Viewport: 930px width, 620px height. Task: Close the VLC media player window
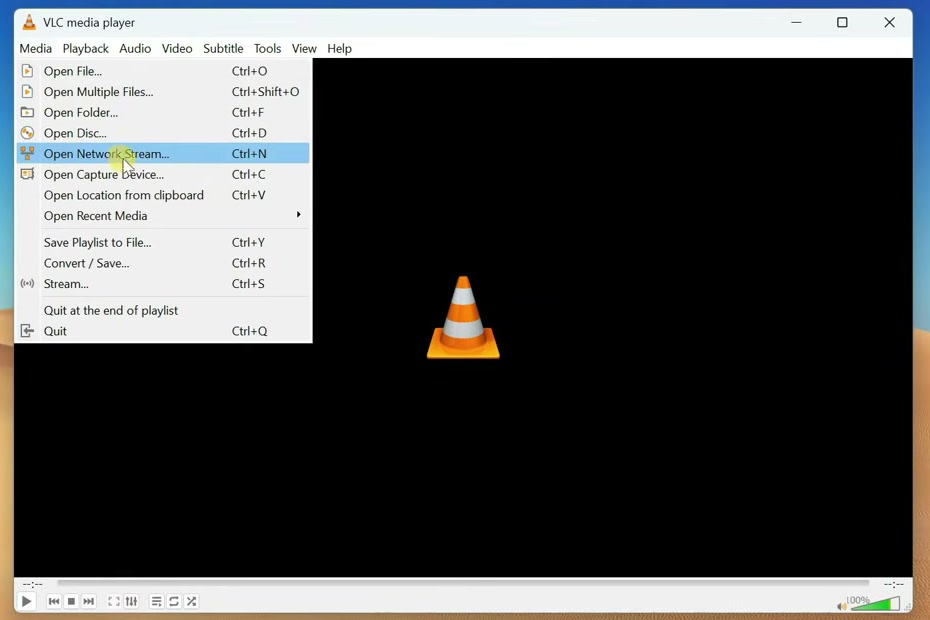pyautogui.click(x=889, y=23)
